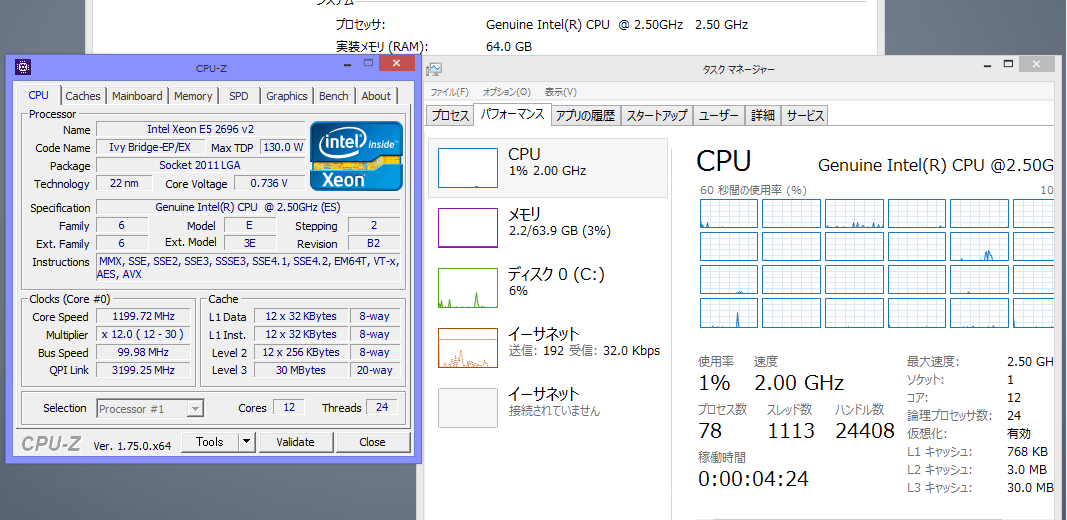The height and width of the screenshot is (520, 1067).
Task: Select the CPU tab in CPU-Z
Action: click(x=39, y=95)
